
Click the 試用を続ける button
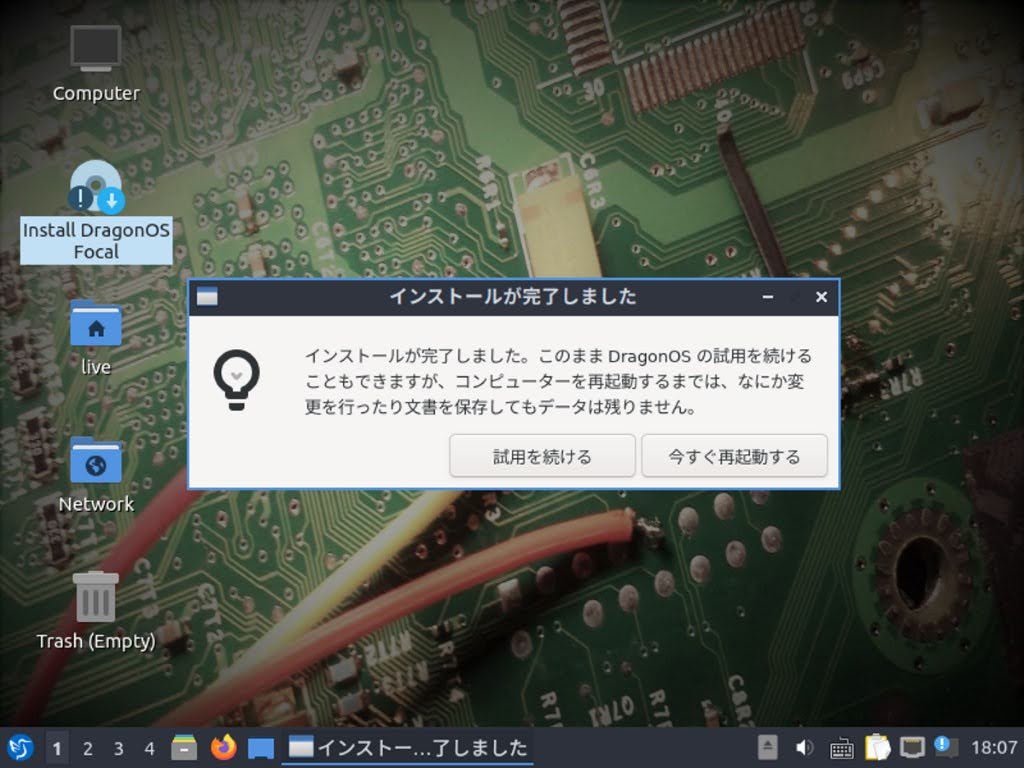[x=542, y=456]
